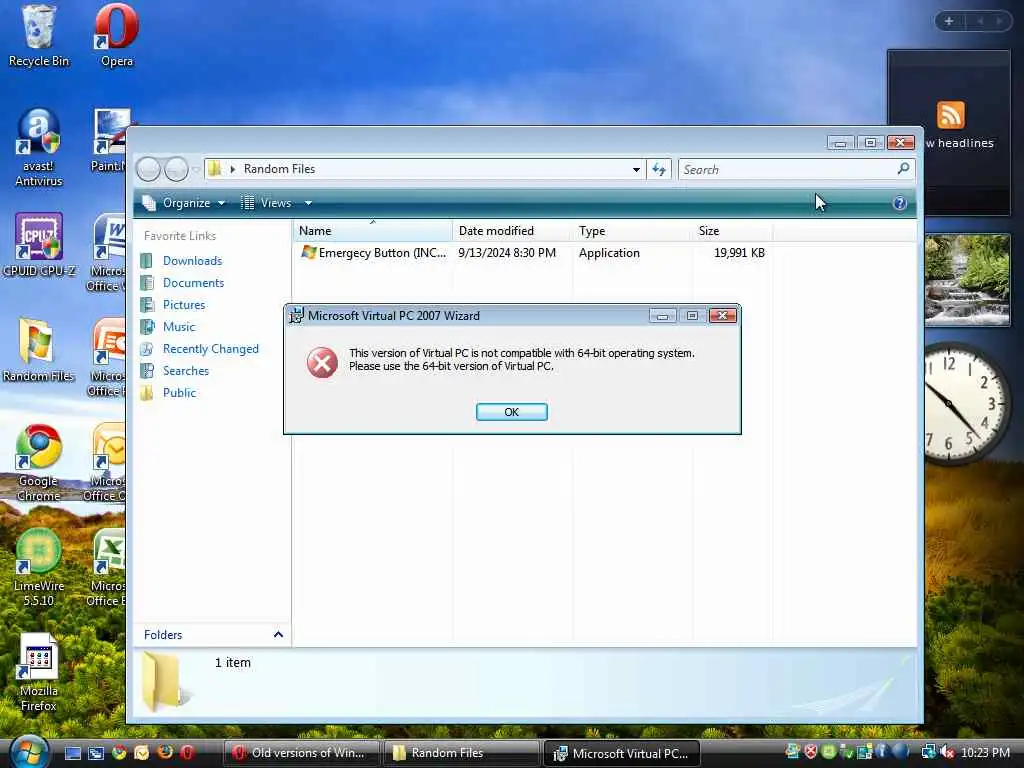Sort files by the Name column header
The image size is (1024, 768).
tap(372, 231)
